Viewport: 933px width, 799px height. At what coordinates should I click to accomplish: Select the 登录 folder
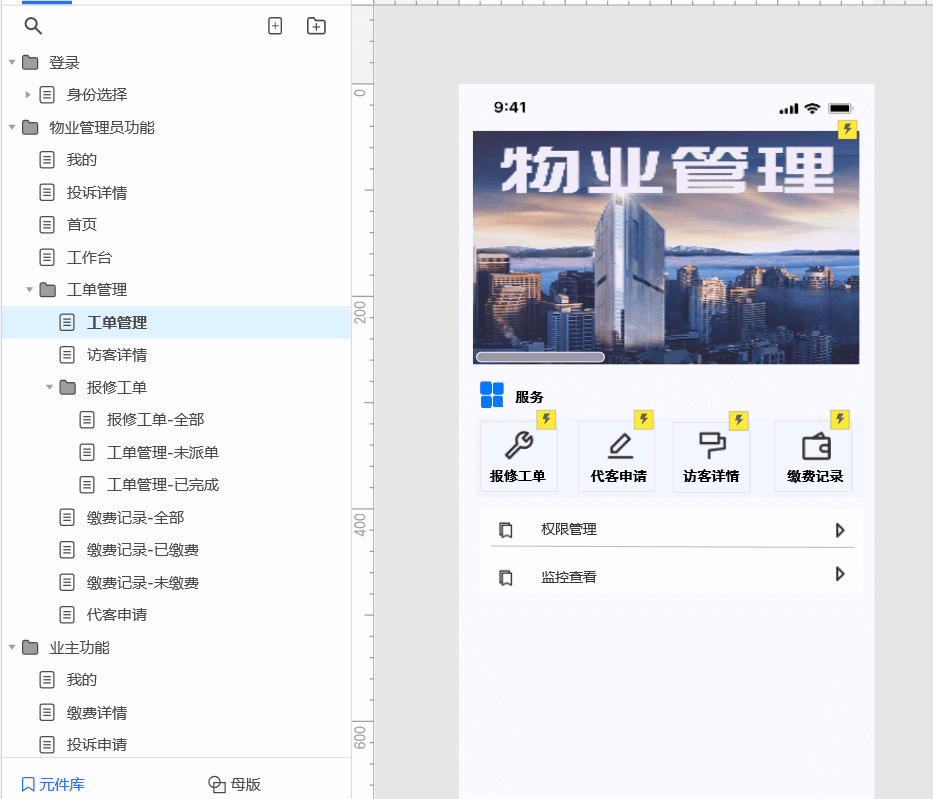[x=64, y=62]
